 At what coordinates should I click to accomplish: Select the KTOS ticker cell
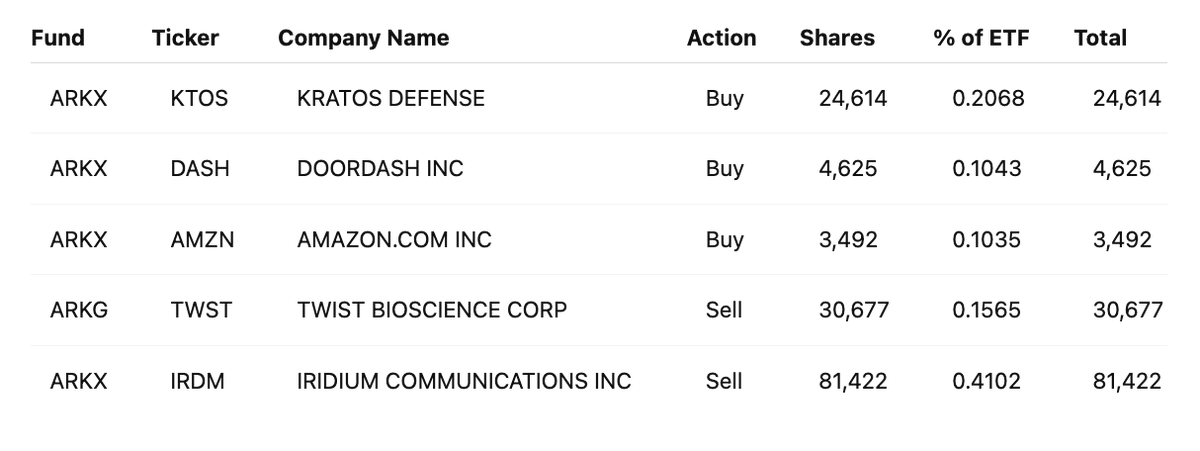(x=199, y=98)
